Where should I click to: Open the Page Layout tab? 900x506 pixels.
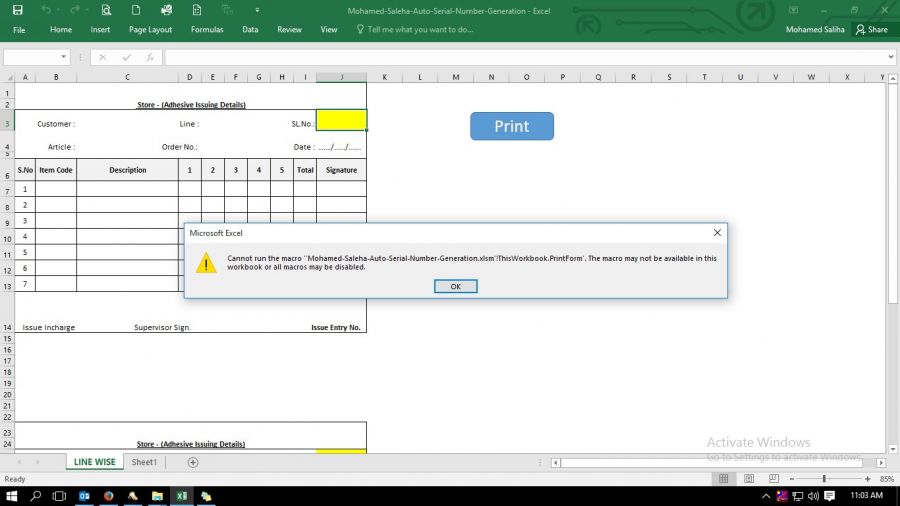click(x=150, y=30)
